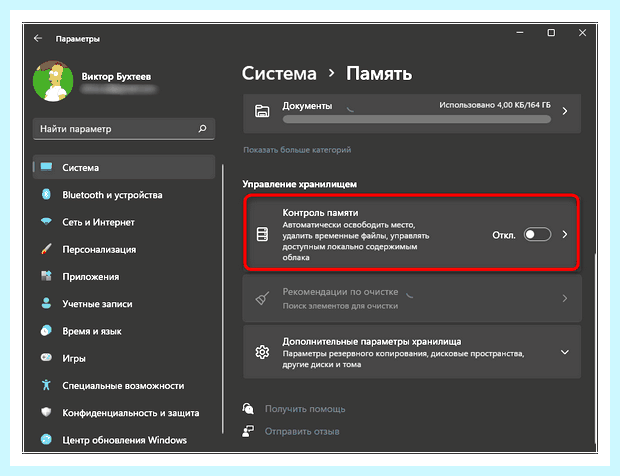Open Специальные возможности section
This screenshot has width=620, height=476.
(124, 385)
